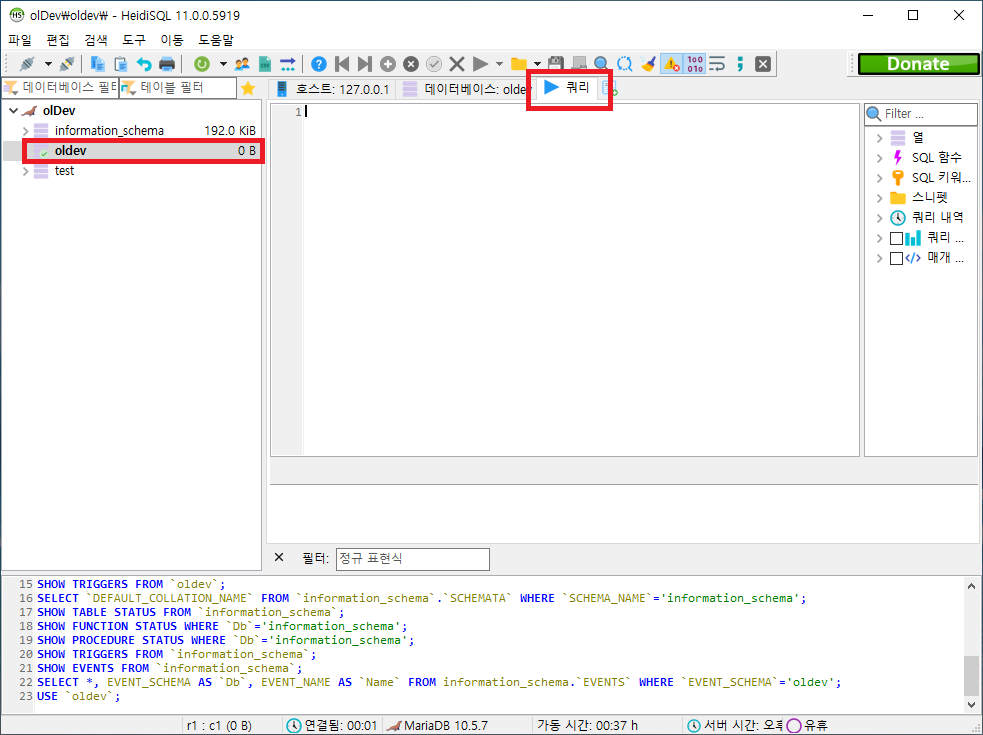Click the Load SQL file folder icon

click(518, 64)
